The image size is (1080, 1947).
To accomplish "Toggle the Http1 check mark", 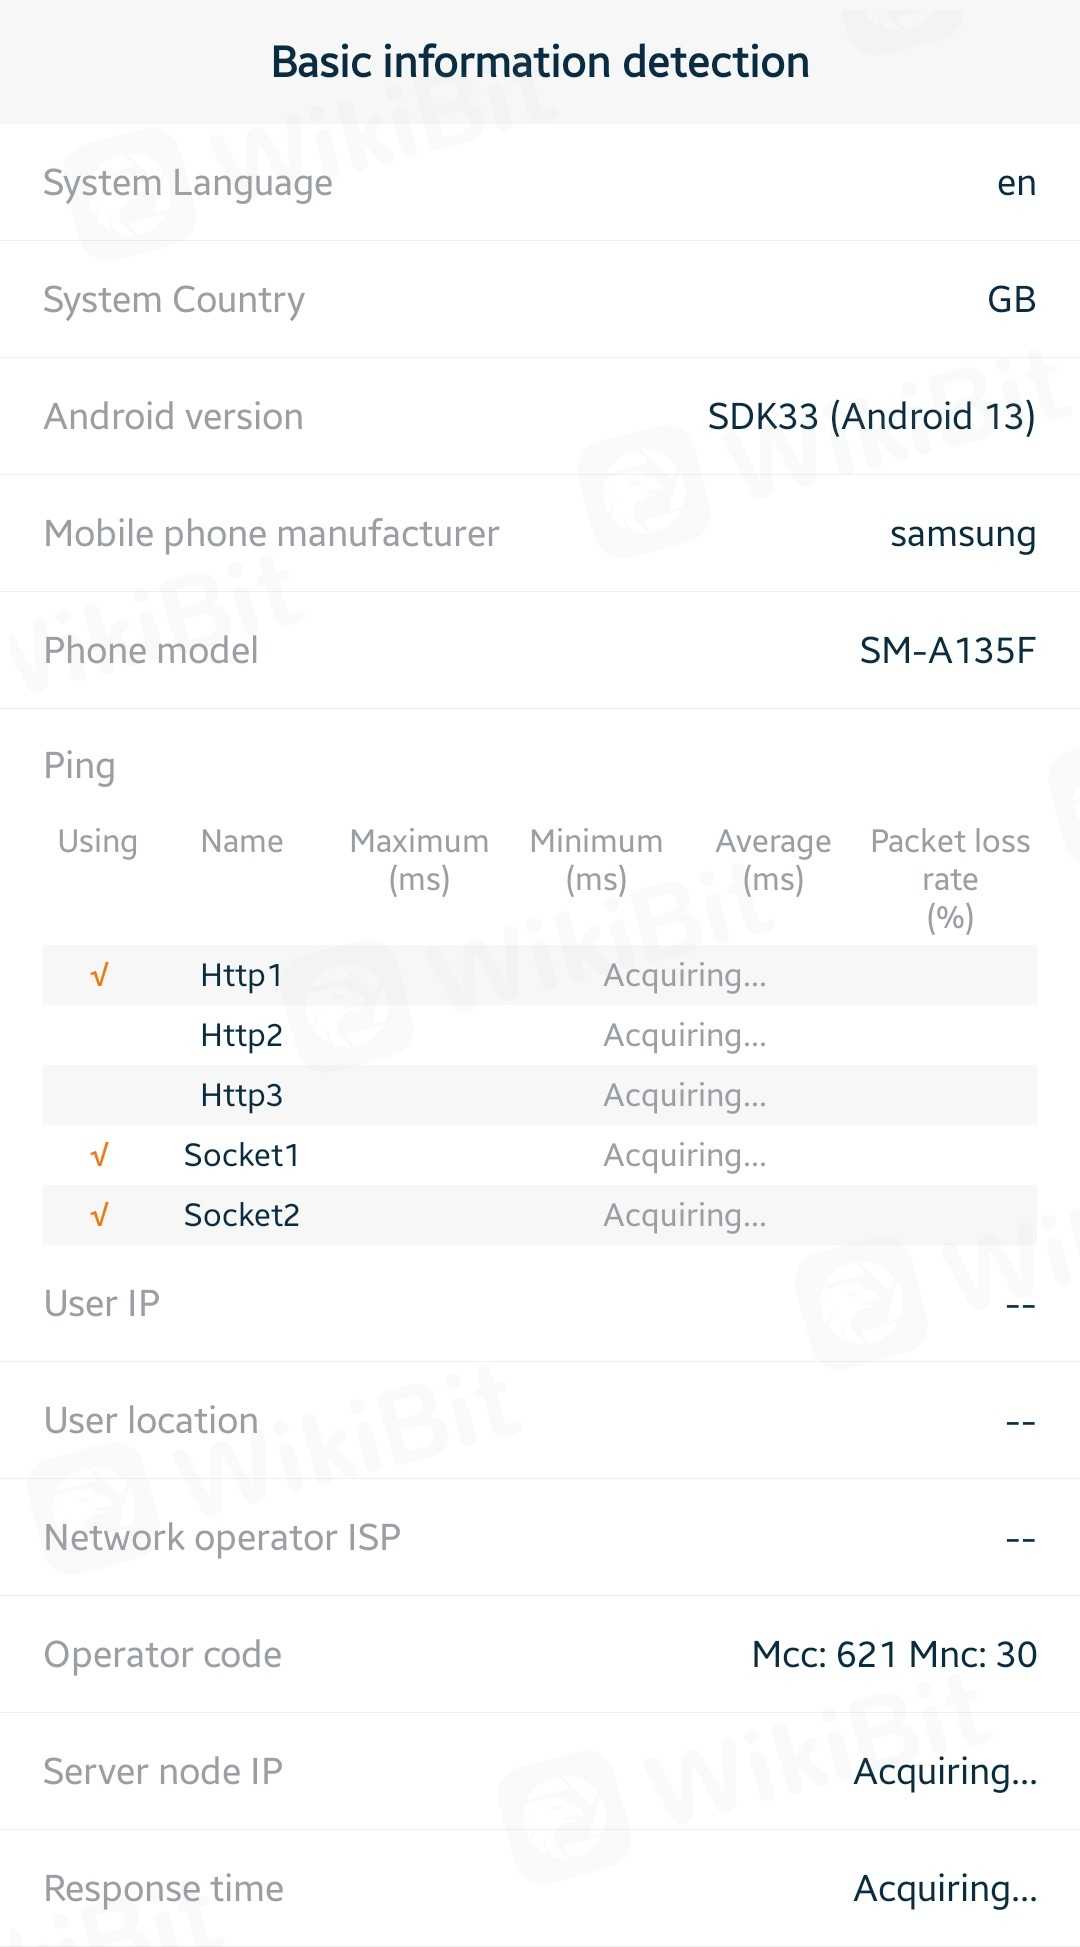I will pos(98,975).
